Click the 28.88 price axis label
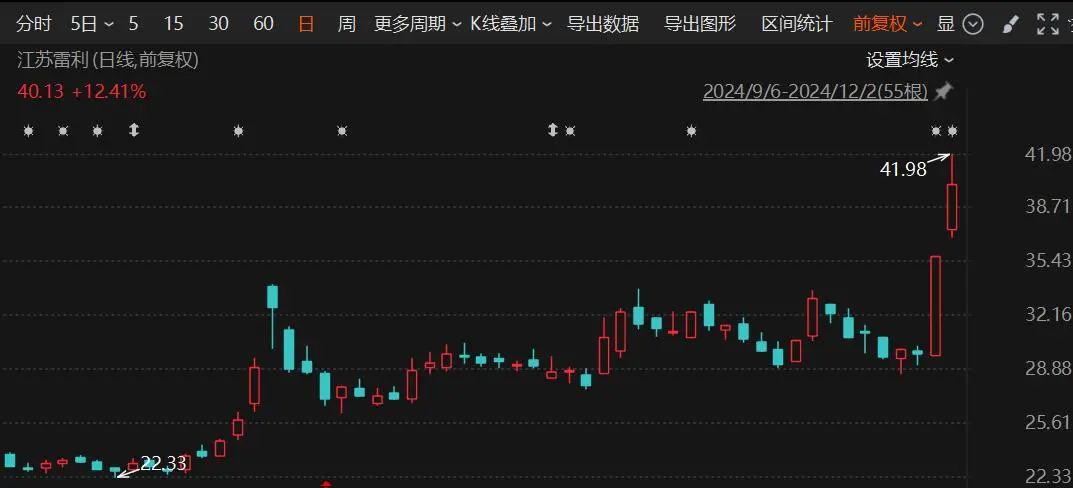Viewport: 1073px width, 488px height. pos(1048,368)
